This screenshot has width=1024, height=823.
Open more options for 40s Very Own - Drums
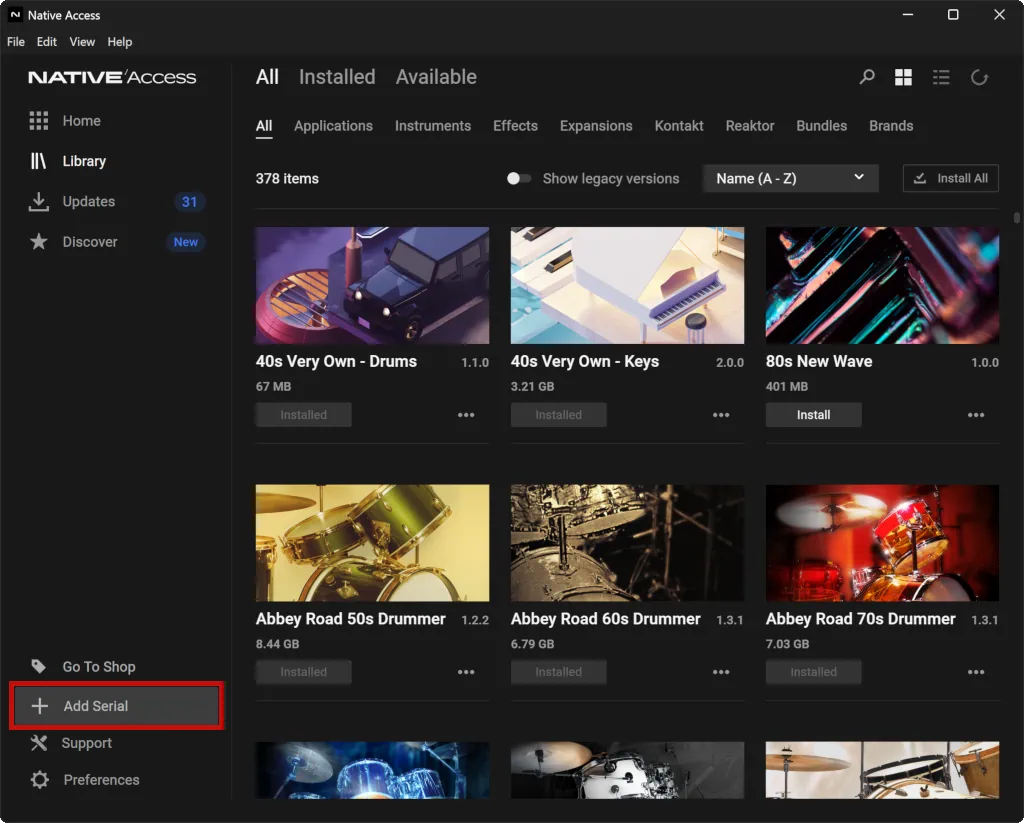[466, 415]
